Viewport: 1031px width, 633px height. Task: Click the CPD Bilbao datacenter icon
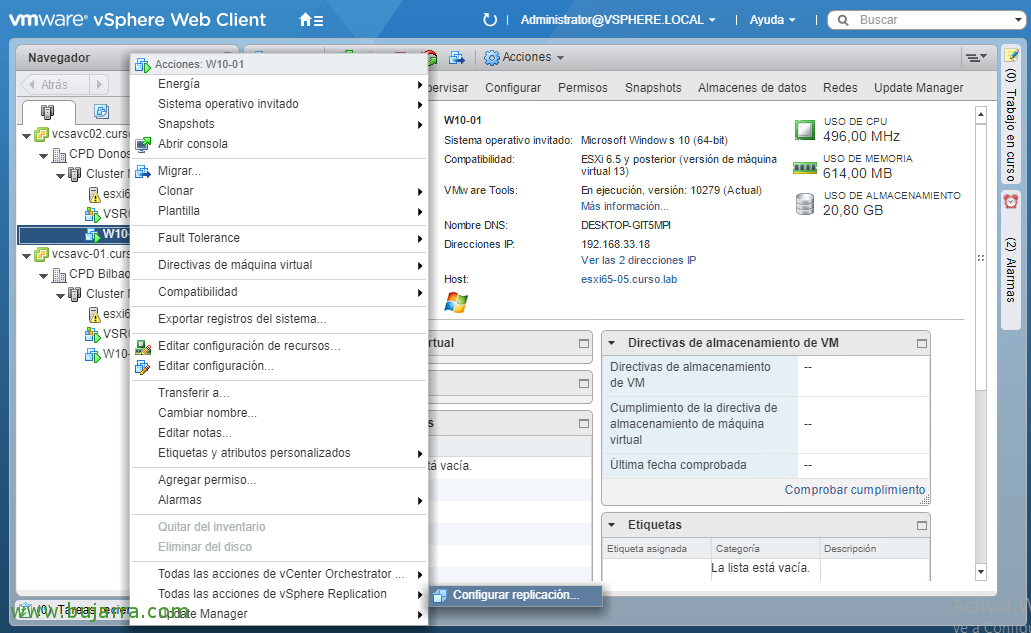(x=59, y=274)
